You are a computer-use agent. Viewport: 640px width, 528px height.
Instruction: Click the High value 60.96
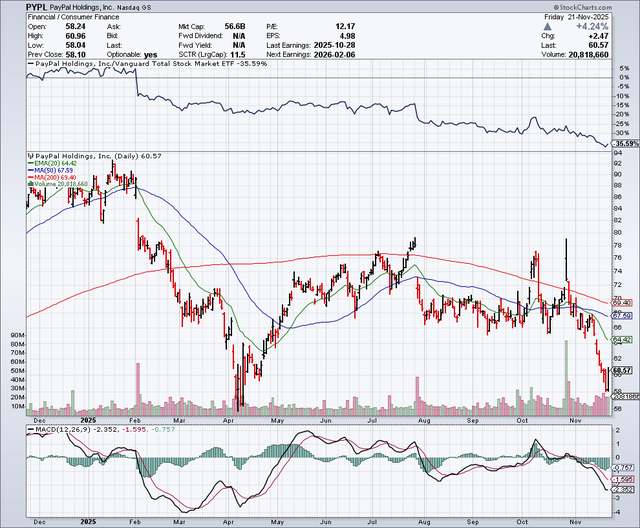click(x=76, y=36)
